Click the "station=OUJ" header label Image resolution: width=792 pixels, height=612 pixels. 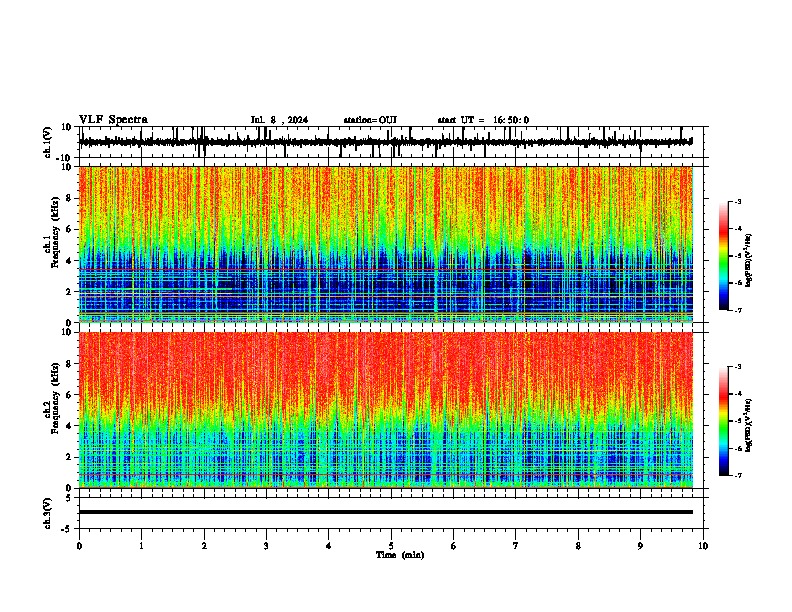click(x=370, y=120)
